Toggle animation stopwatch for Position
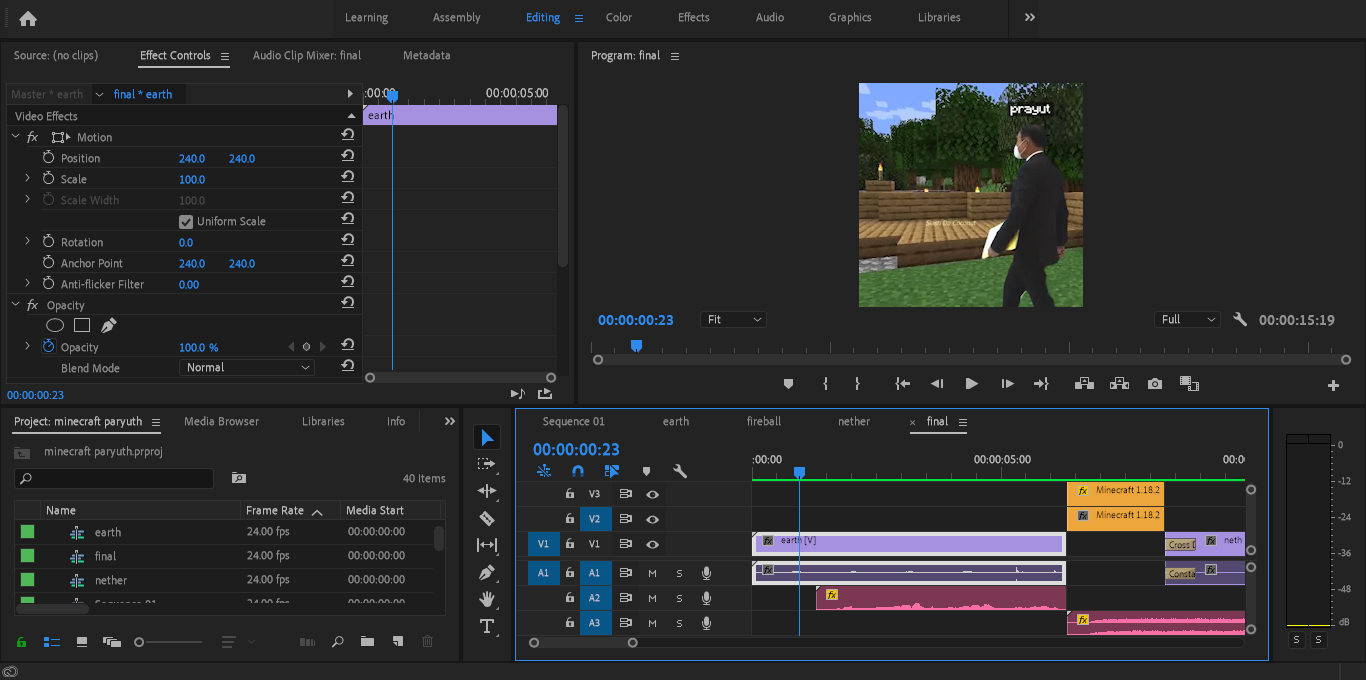The image size is (1366, 680). click(x=49, y=158)
